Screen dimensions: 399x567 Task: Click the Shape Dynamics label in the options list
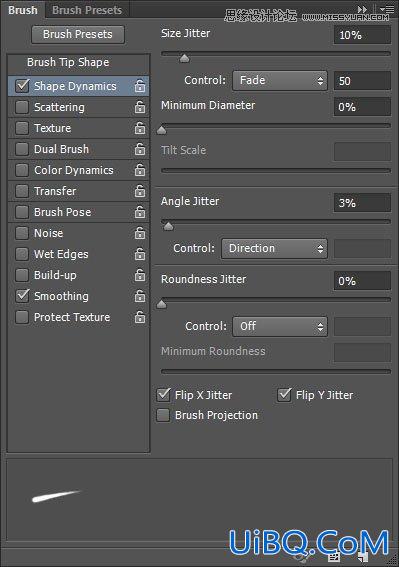pyautogui.click(x=75, y=86)
